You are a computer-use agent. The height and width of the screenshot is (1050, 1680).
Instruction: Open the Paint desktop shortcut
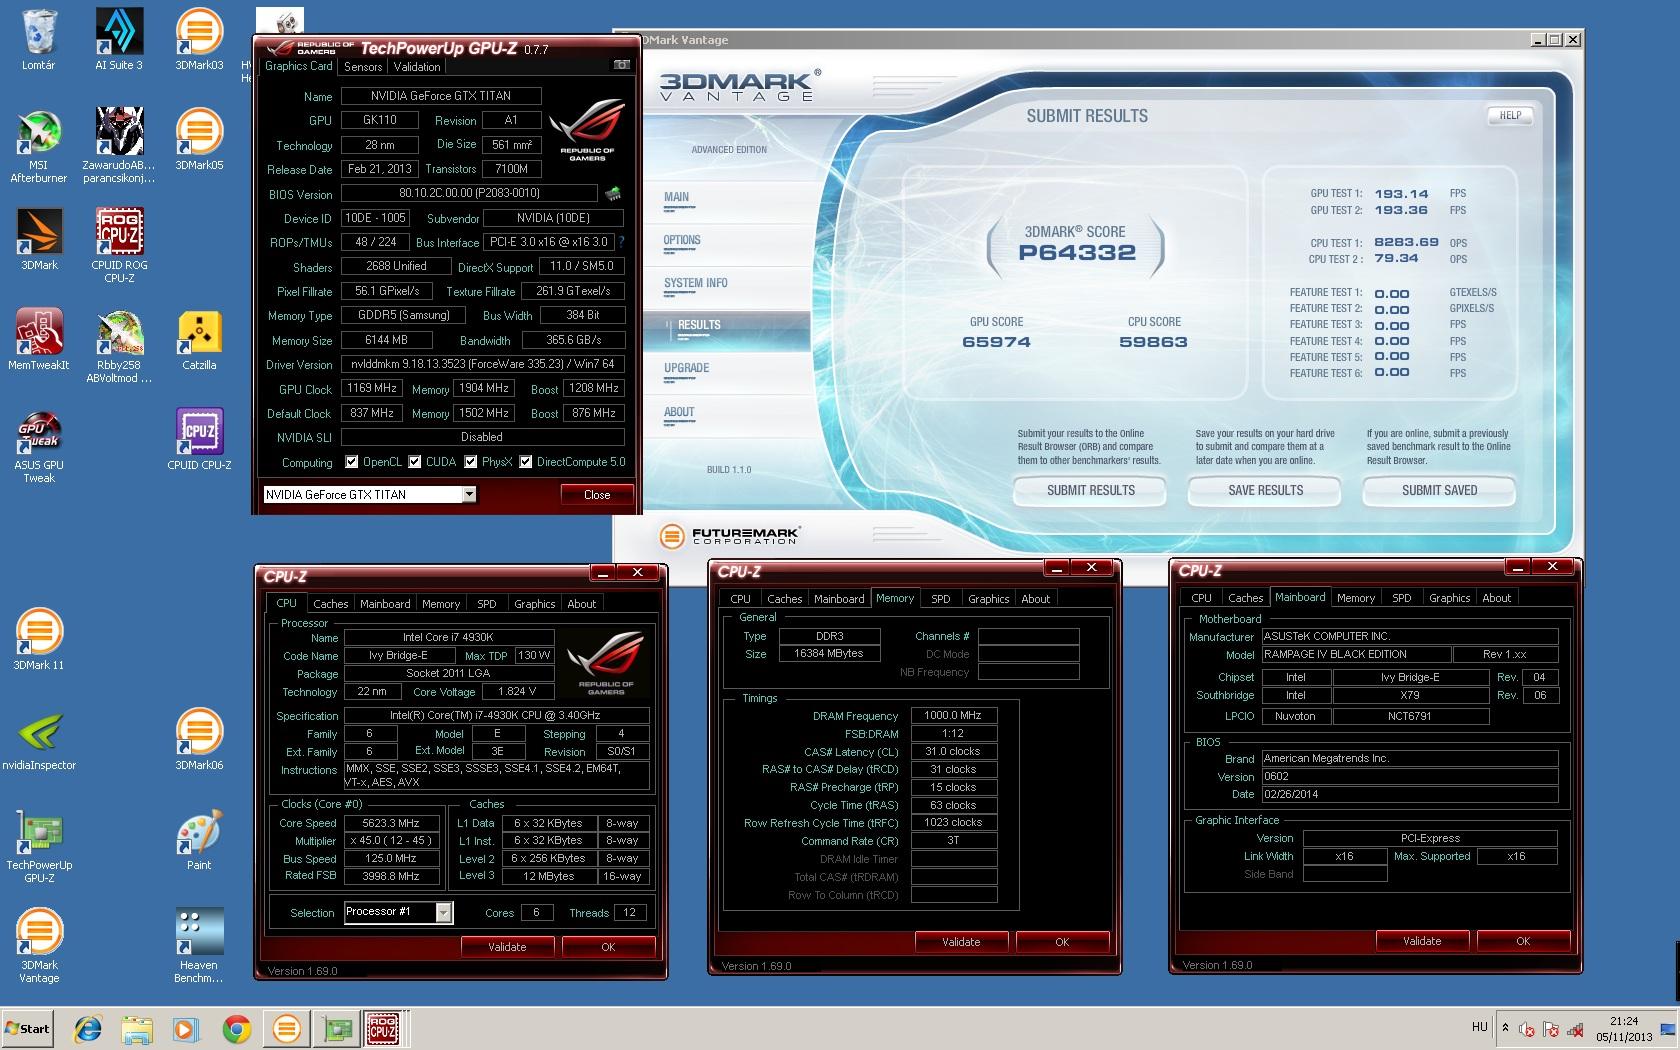tap(199, 840)
